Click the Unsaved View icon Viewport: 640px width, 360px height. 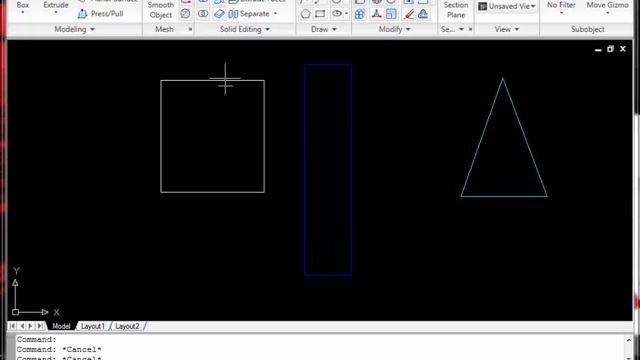pos(482,6)
